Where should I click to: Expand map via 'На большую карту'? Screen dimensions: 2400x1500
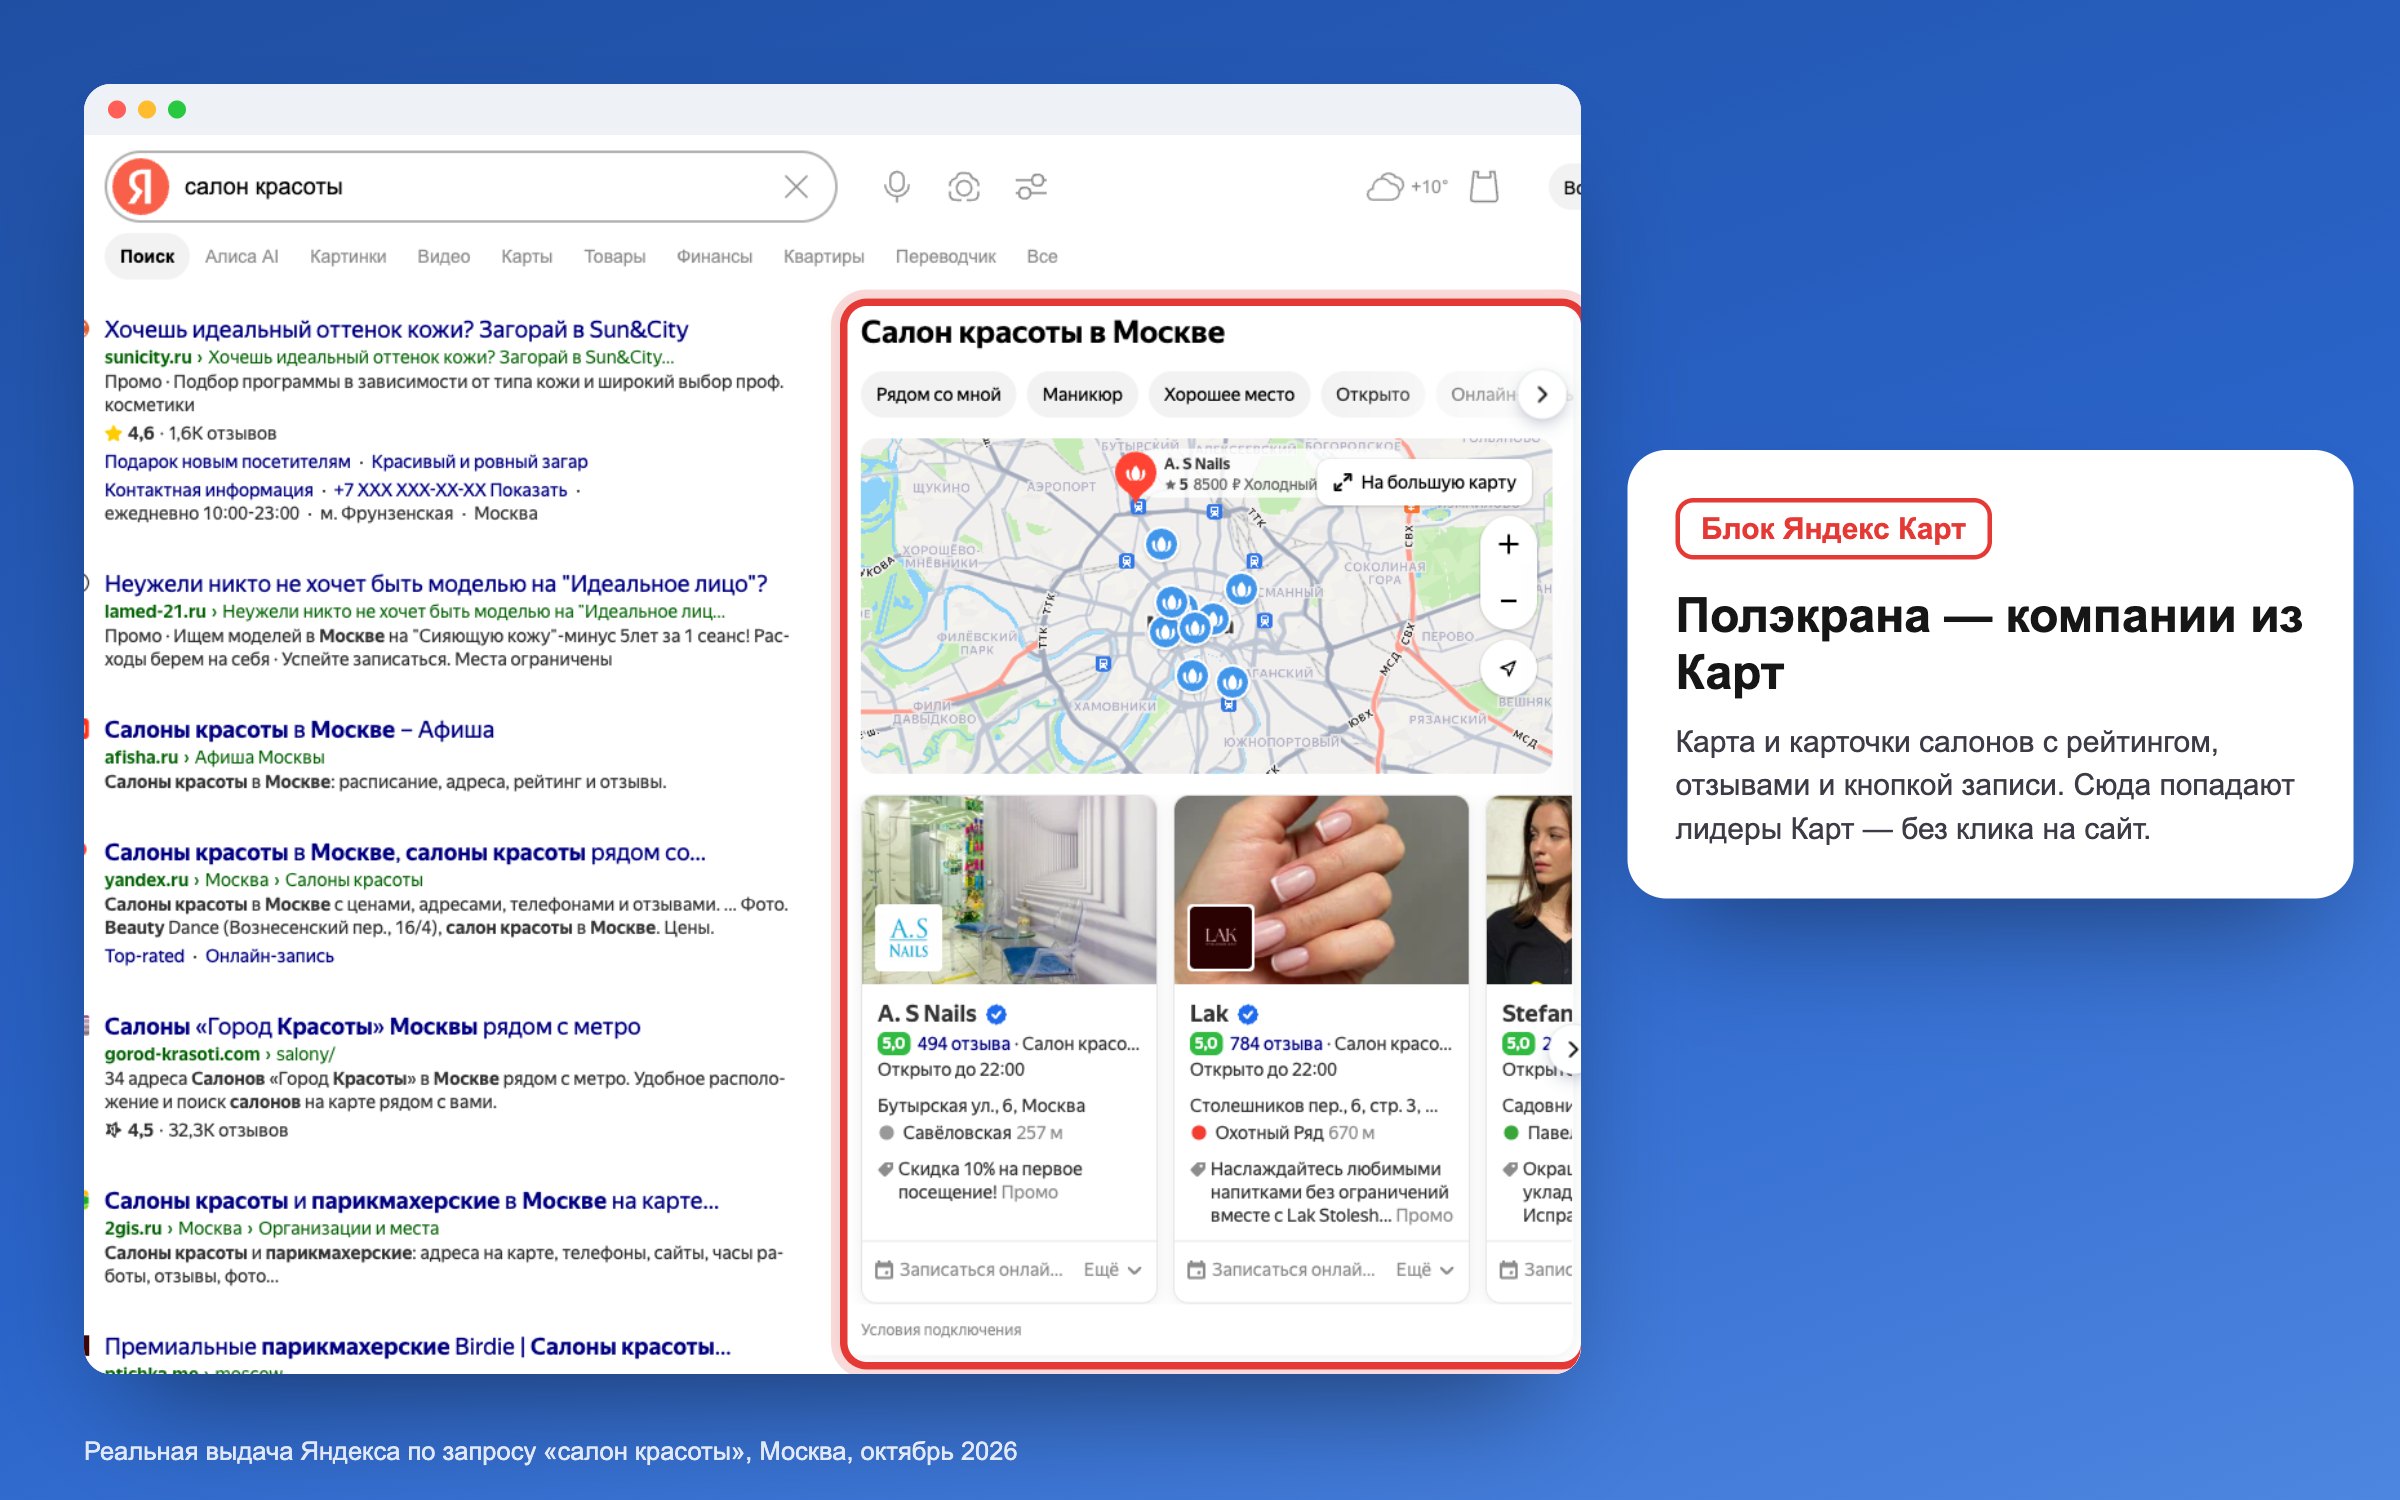[1425, 483]
